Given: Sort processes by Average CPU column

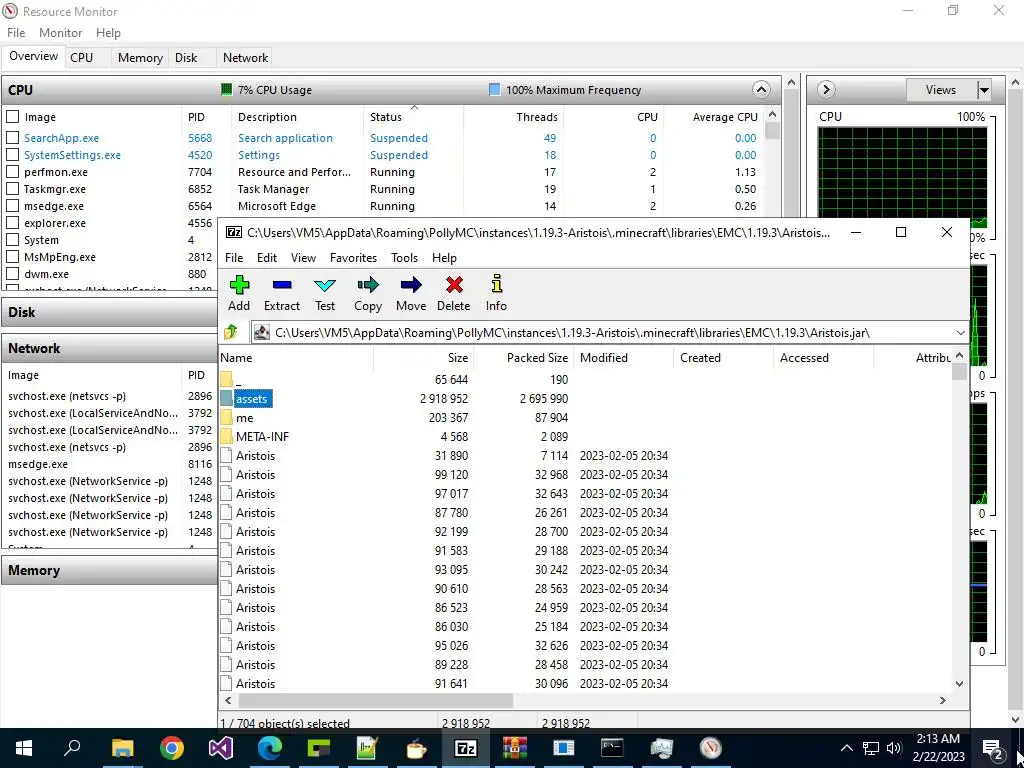Looking at the screenshot, I should pos(713,117).
